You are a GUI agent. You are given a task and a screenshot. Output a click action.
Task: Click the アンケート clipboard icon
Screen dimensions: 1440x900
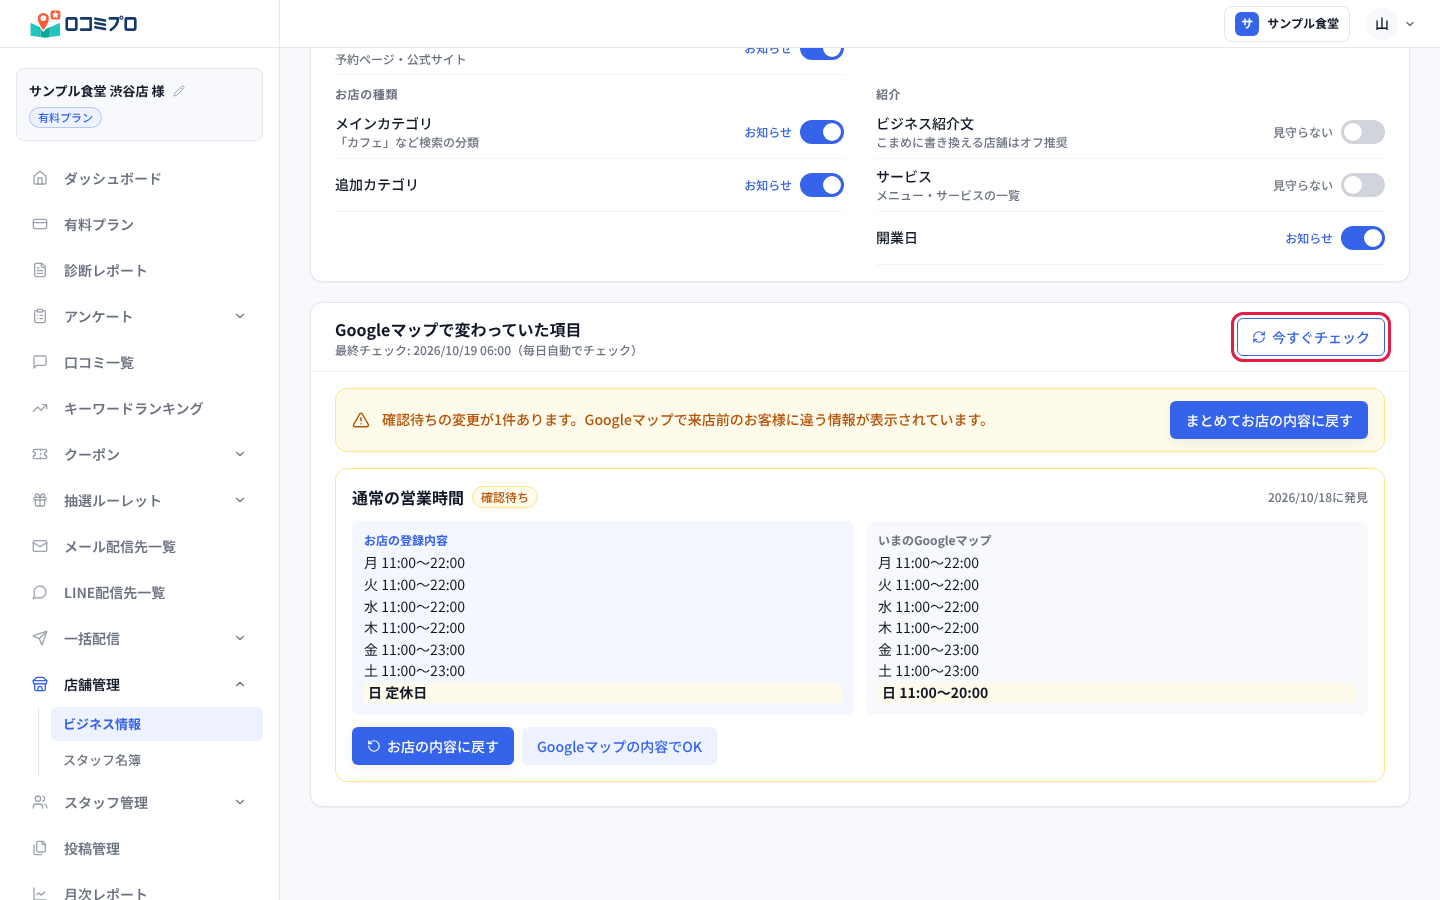[40, 316]
